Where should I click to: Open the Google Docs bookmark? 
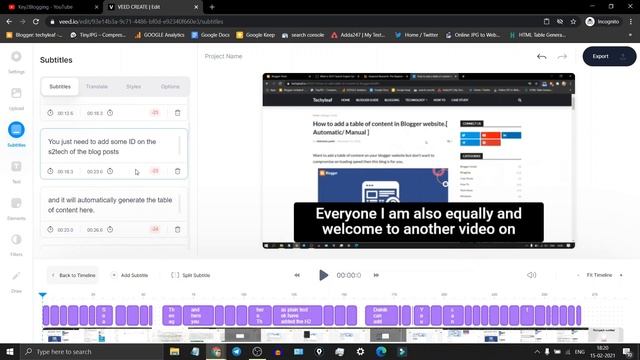pos(211,35)
